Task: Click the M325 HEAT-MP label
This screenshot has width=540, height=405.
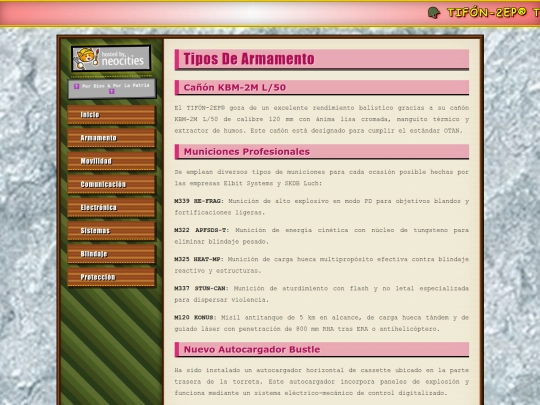Action: (198, 259)
